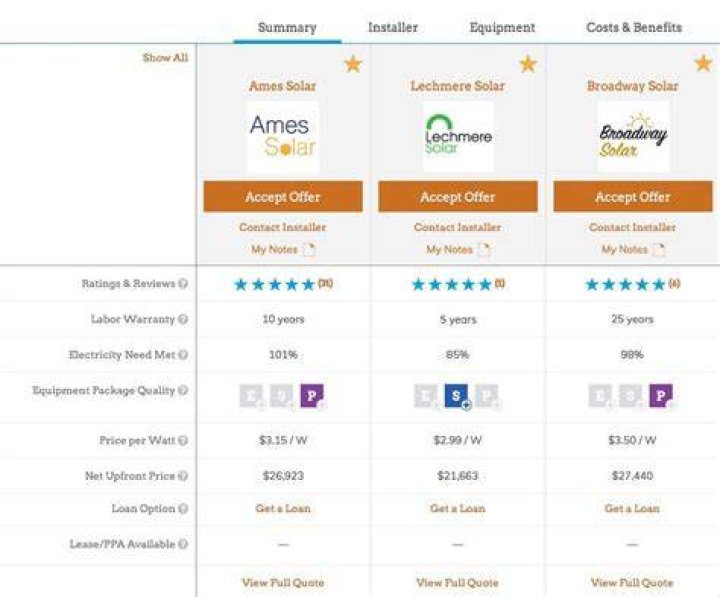
Task: Click the Broadway Solar logo thumbnail
Action: [633, 137]
